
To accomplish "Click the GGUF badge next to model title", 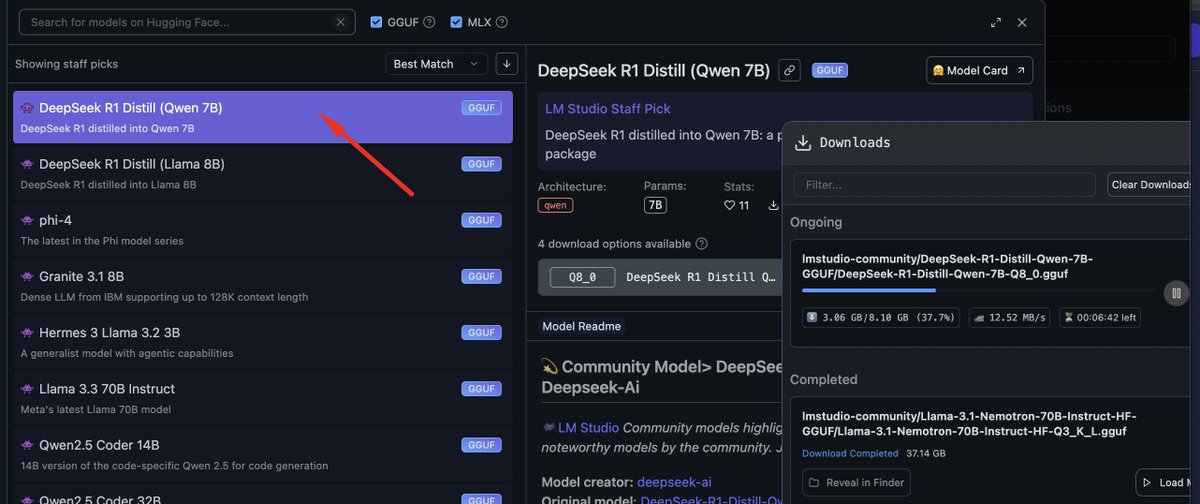I will coord(830,71).
